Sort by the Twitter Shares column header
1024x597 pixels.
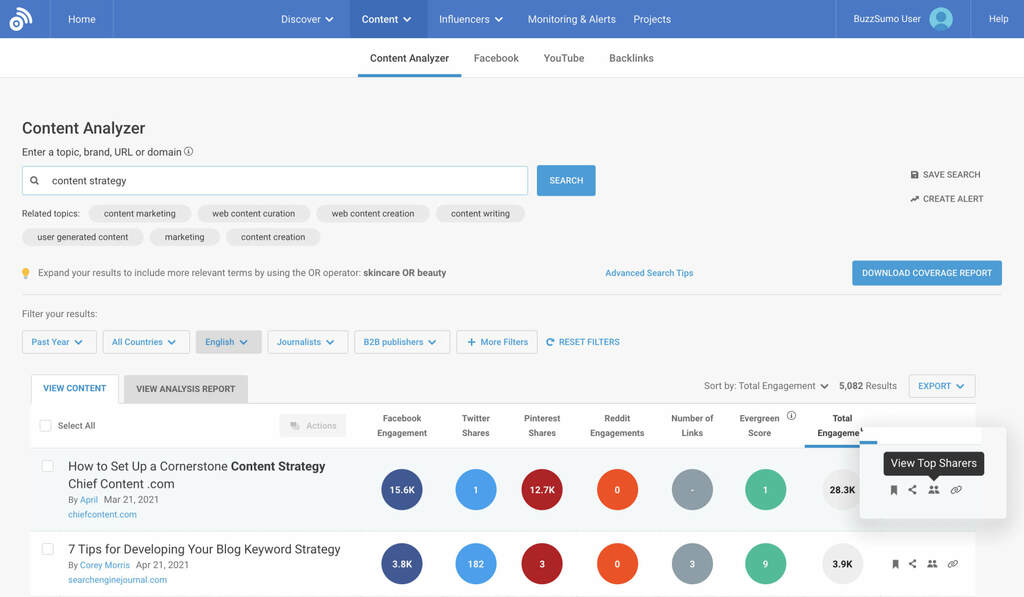[475, 425]
